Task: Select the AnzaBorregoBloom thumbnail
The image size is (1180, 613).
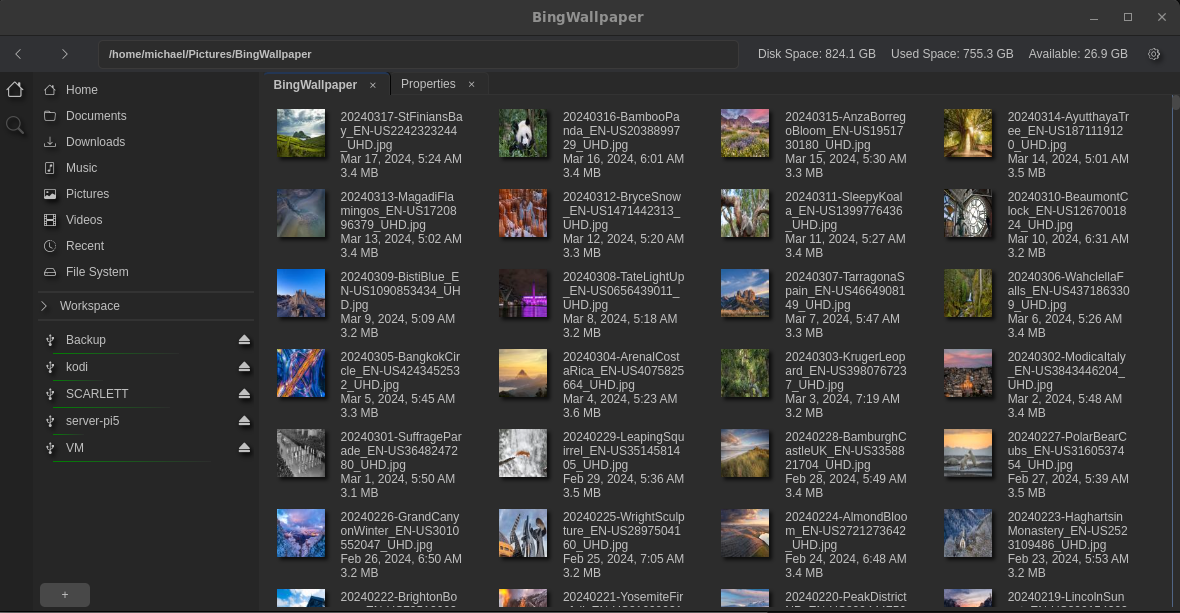Action: [x=745, y=133]
